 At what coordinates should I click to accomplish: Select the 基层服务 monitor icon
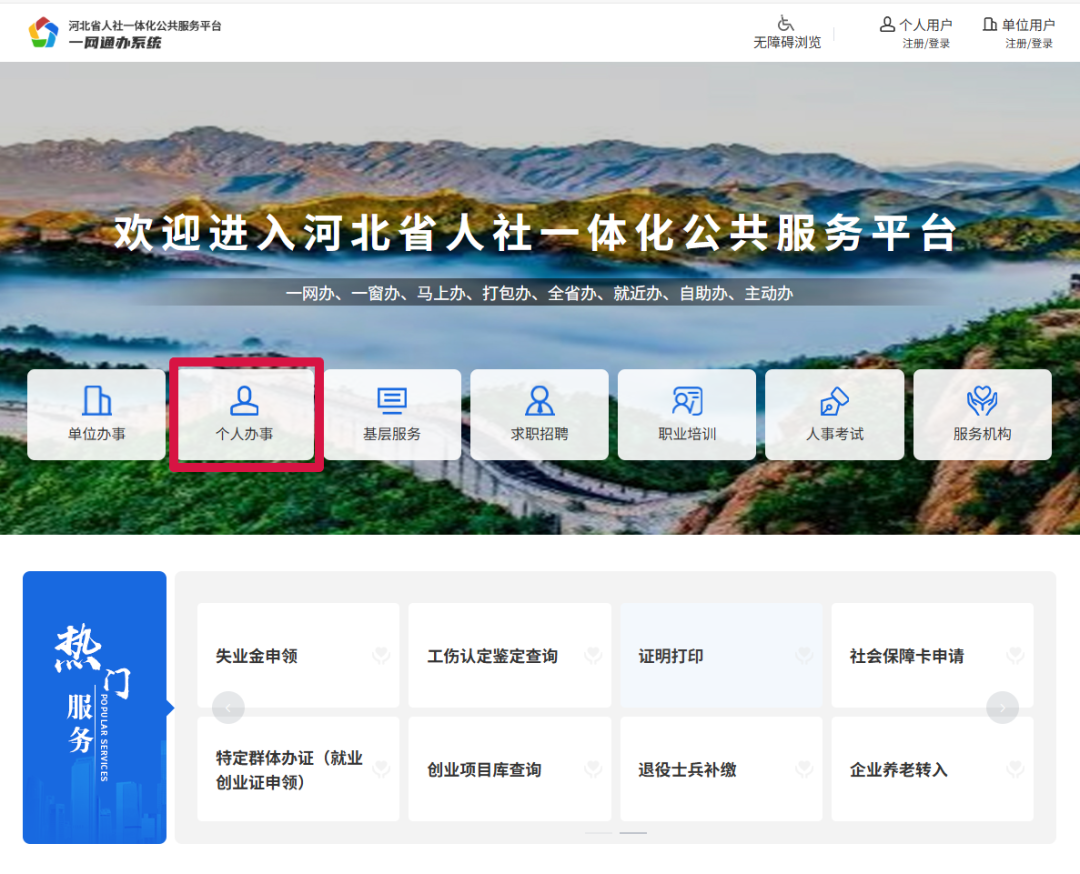click(392, 401)
